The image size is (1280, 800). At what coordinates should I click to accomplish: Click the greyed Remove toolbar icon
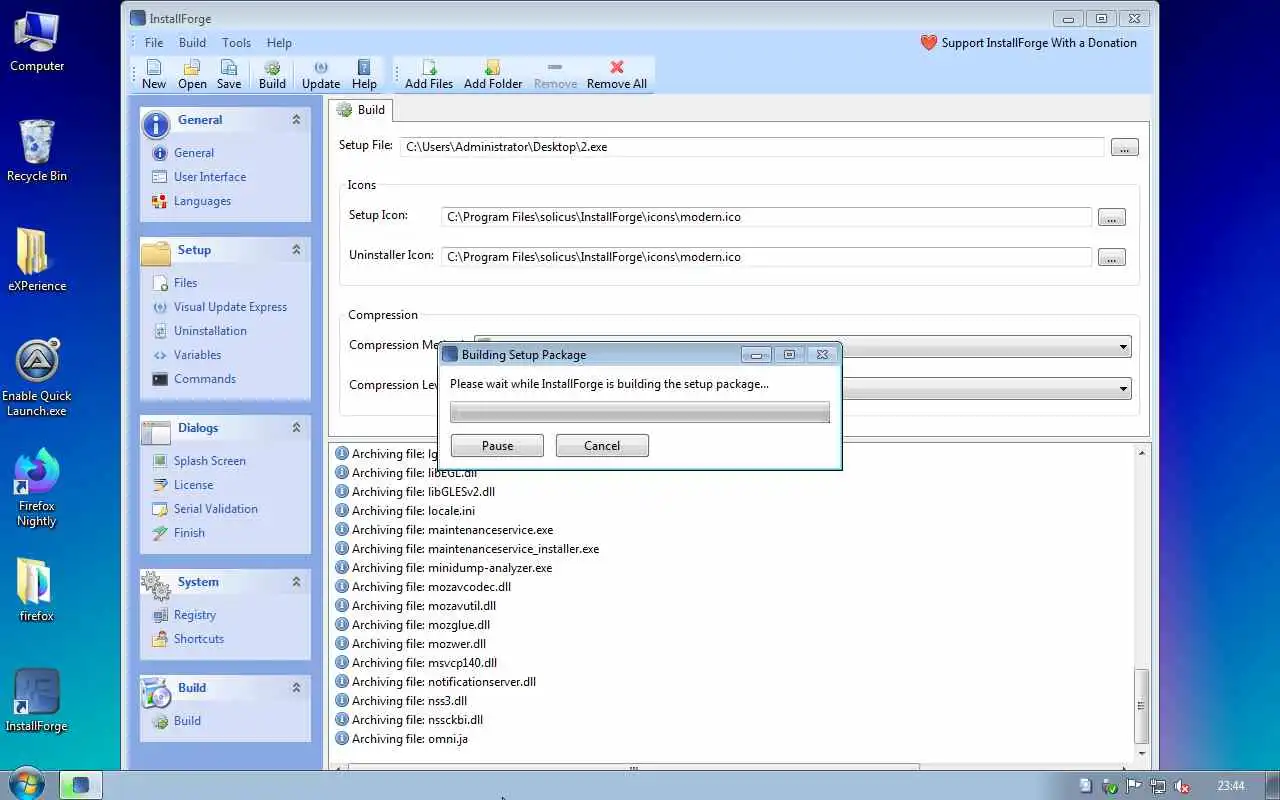[555, 74]
